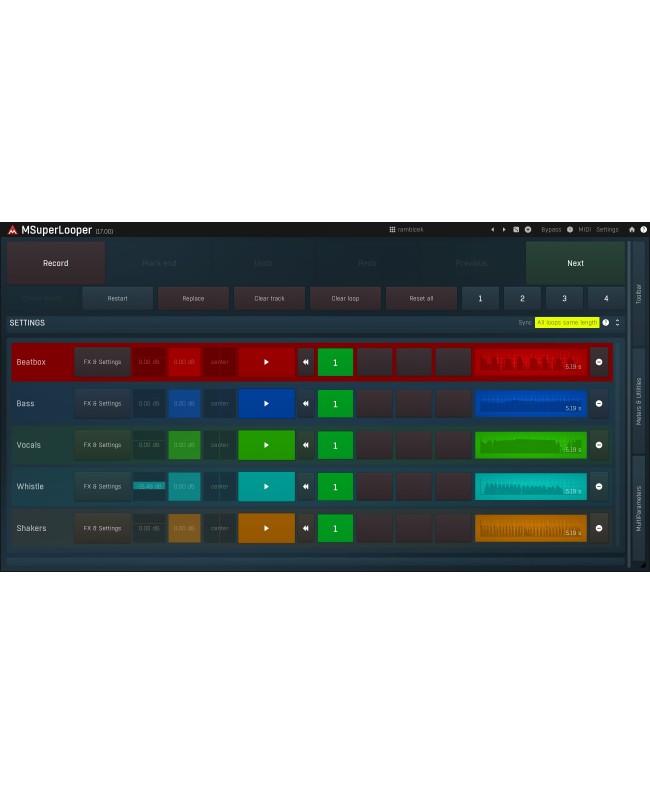Click the Clear track button
This screenshot has width=650, height=794.
[269, 298]
